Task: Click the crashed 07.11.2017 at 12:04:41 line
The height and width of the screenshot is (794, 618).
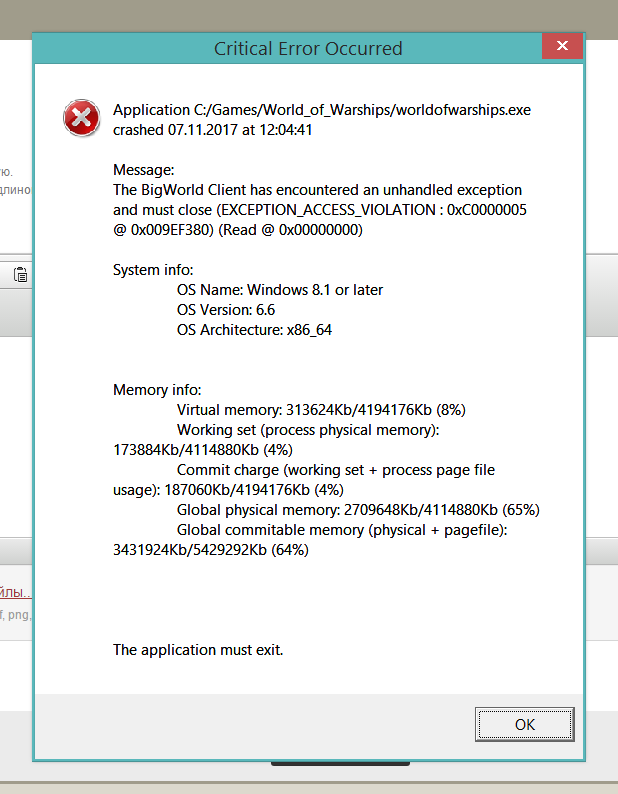Action: [x=213, y=130]
